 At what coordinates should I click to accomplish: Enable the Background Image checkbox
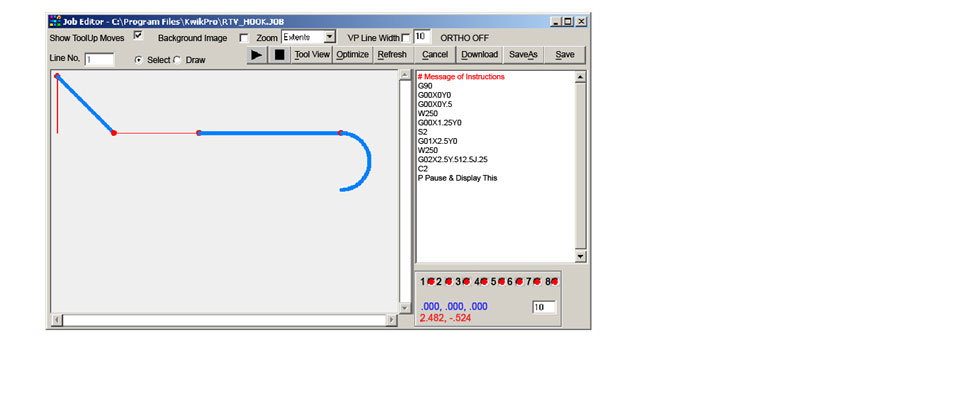(244, 38)
